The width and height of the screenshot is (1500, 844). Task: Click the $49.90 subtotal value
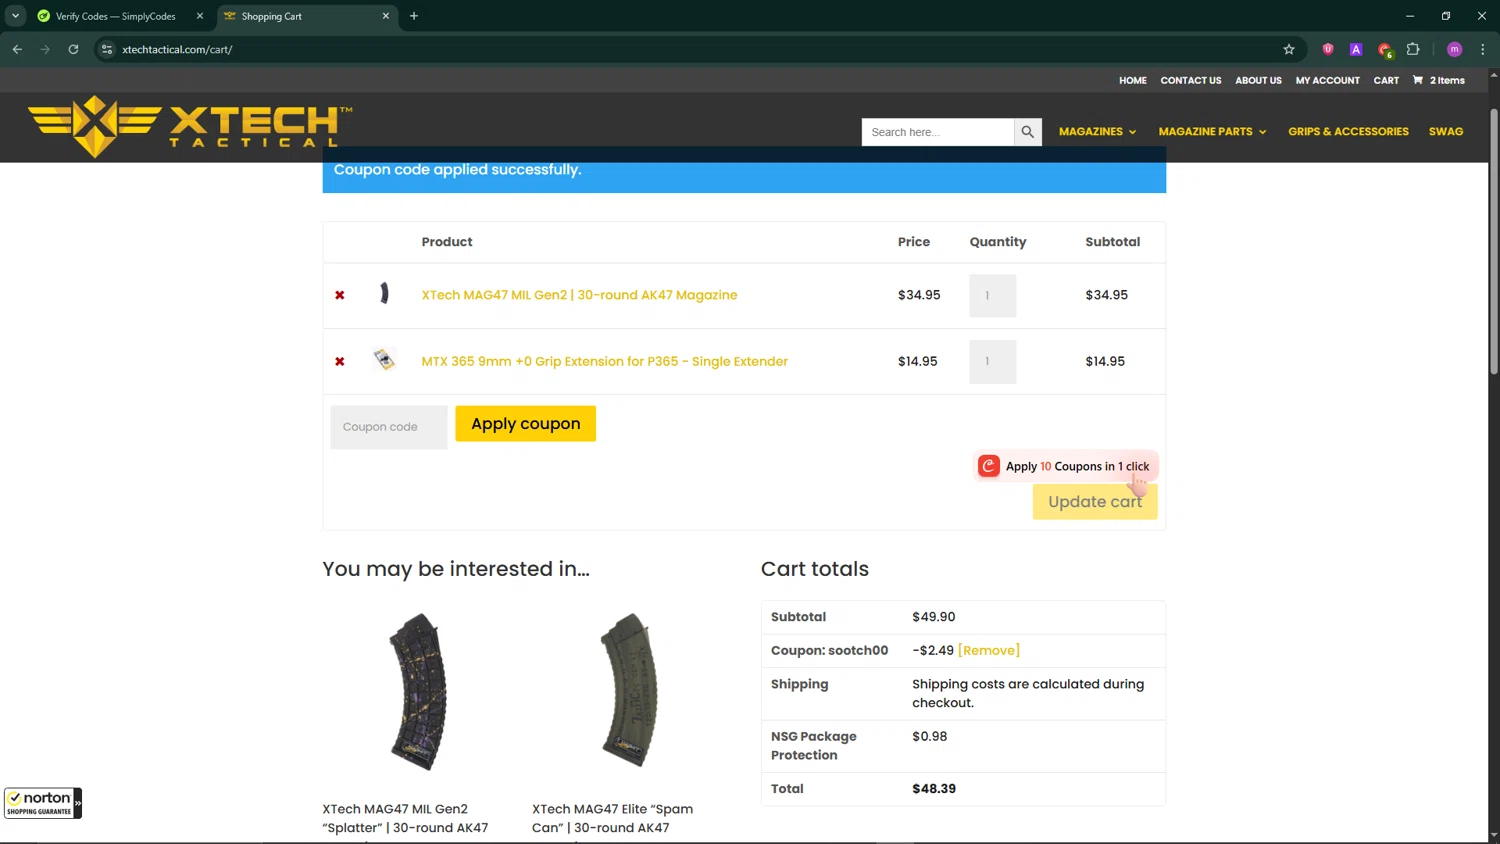point(933,617)
